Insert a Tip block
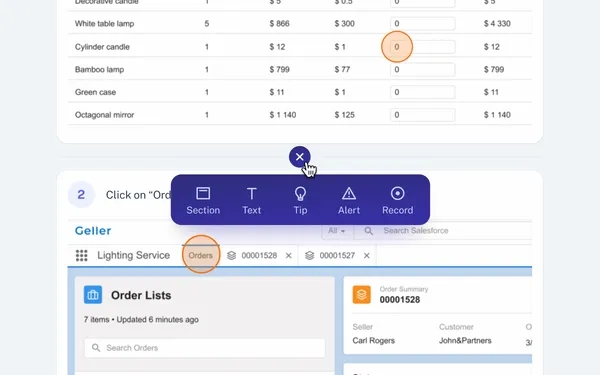Screen dimensions: 600x375 300,201
